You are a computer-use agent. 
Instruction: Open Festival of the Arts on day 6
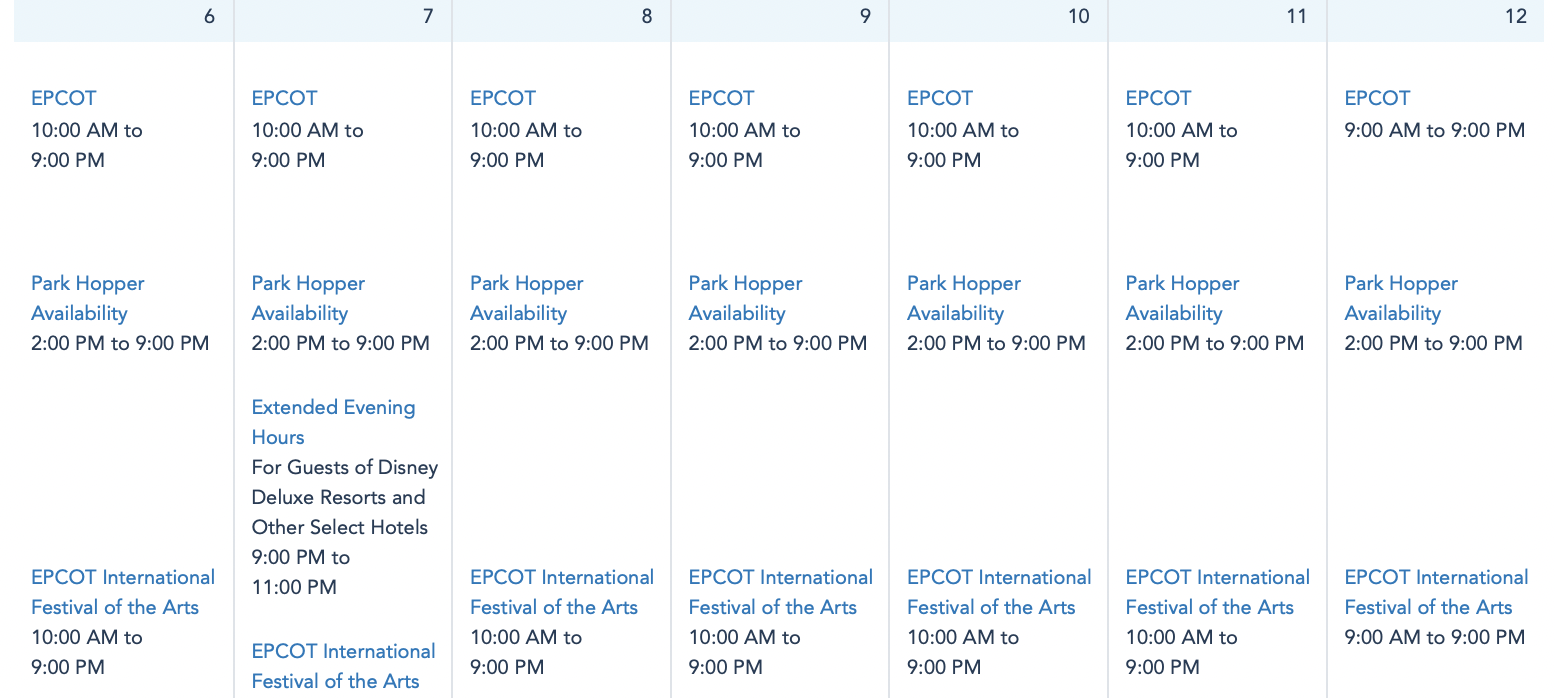123,592
